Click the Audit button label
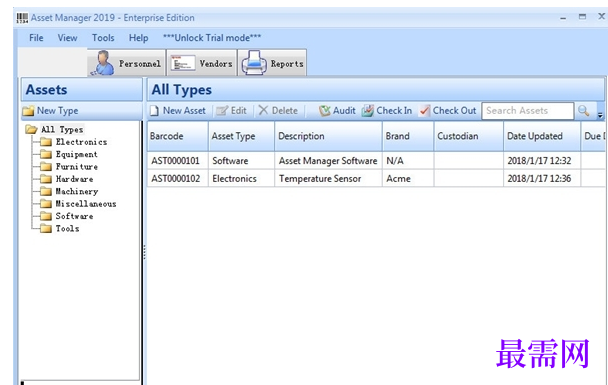The image size is (608, 385). tap(344, 111)
